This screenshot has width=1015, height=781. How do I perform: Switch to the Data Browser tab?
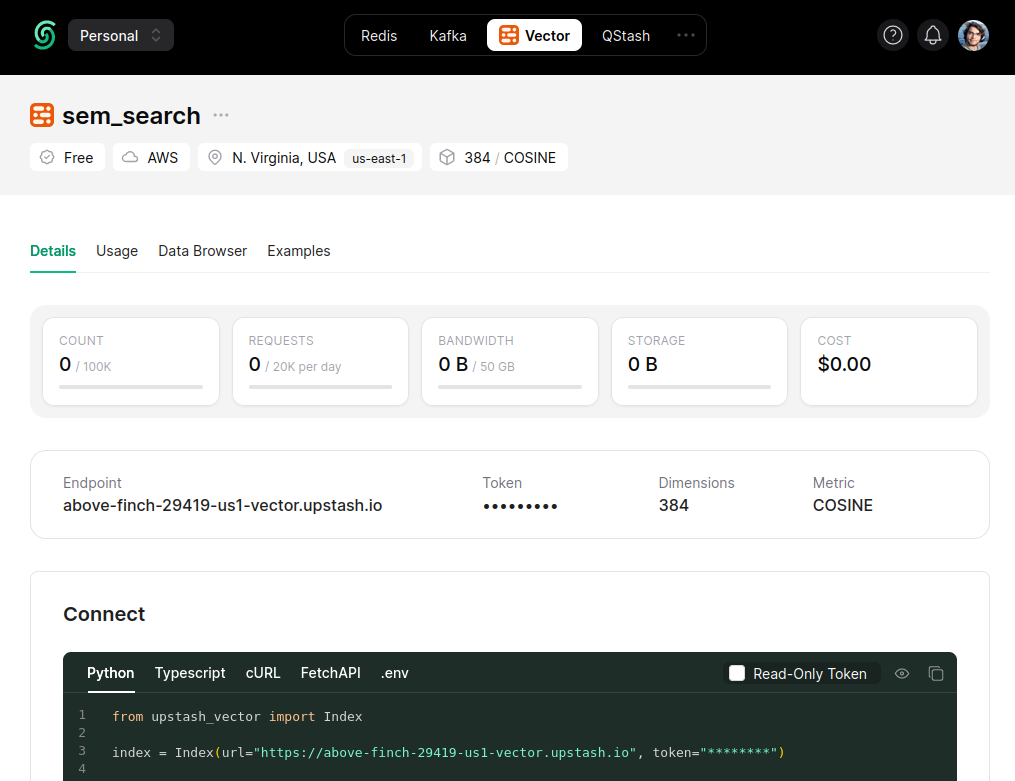tap(202, 251)
